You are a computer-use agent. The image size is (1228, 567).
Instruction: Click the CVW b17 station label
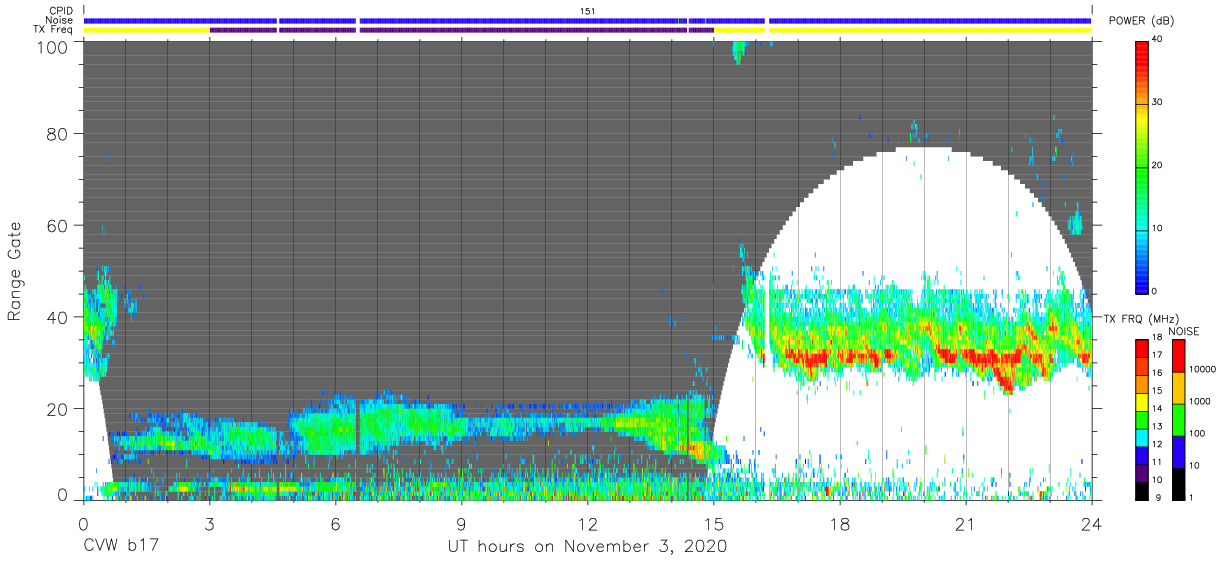click(120, 547)
